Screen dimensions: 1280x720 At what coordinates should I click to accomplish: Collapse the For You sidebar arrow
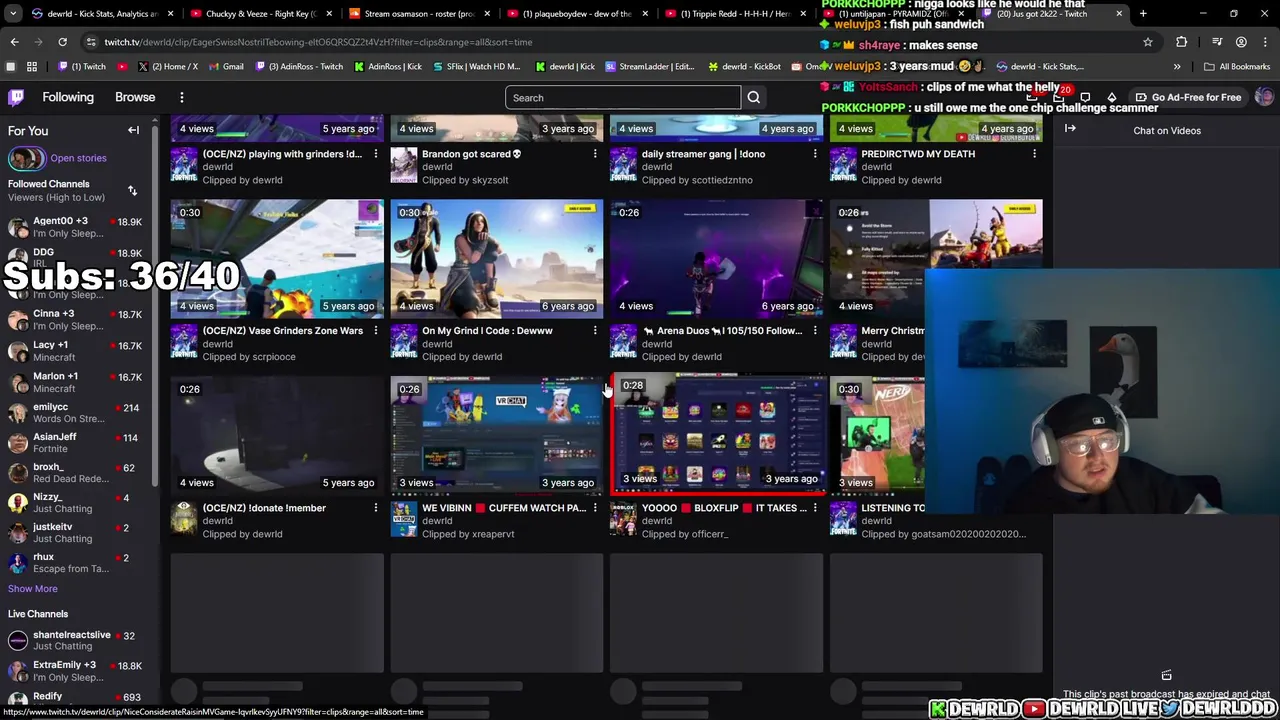pos(133,130)
